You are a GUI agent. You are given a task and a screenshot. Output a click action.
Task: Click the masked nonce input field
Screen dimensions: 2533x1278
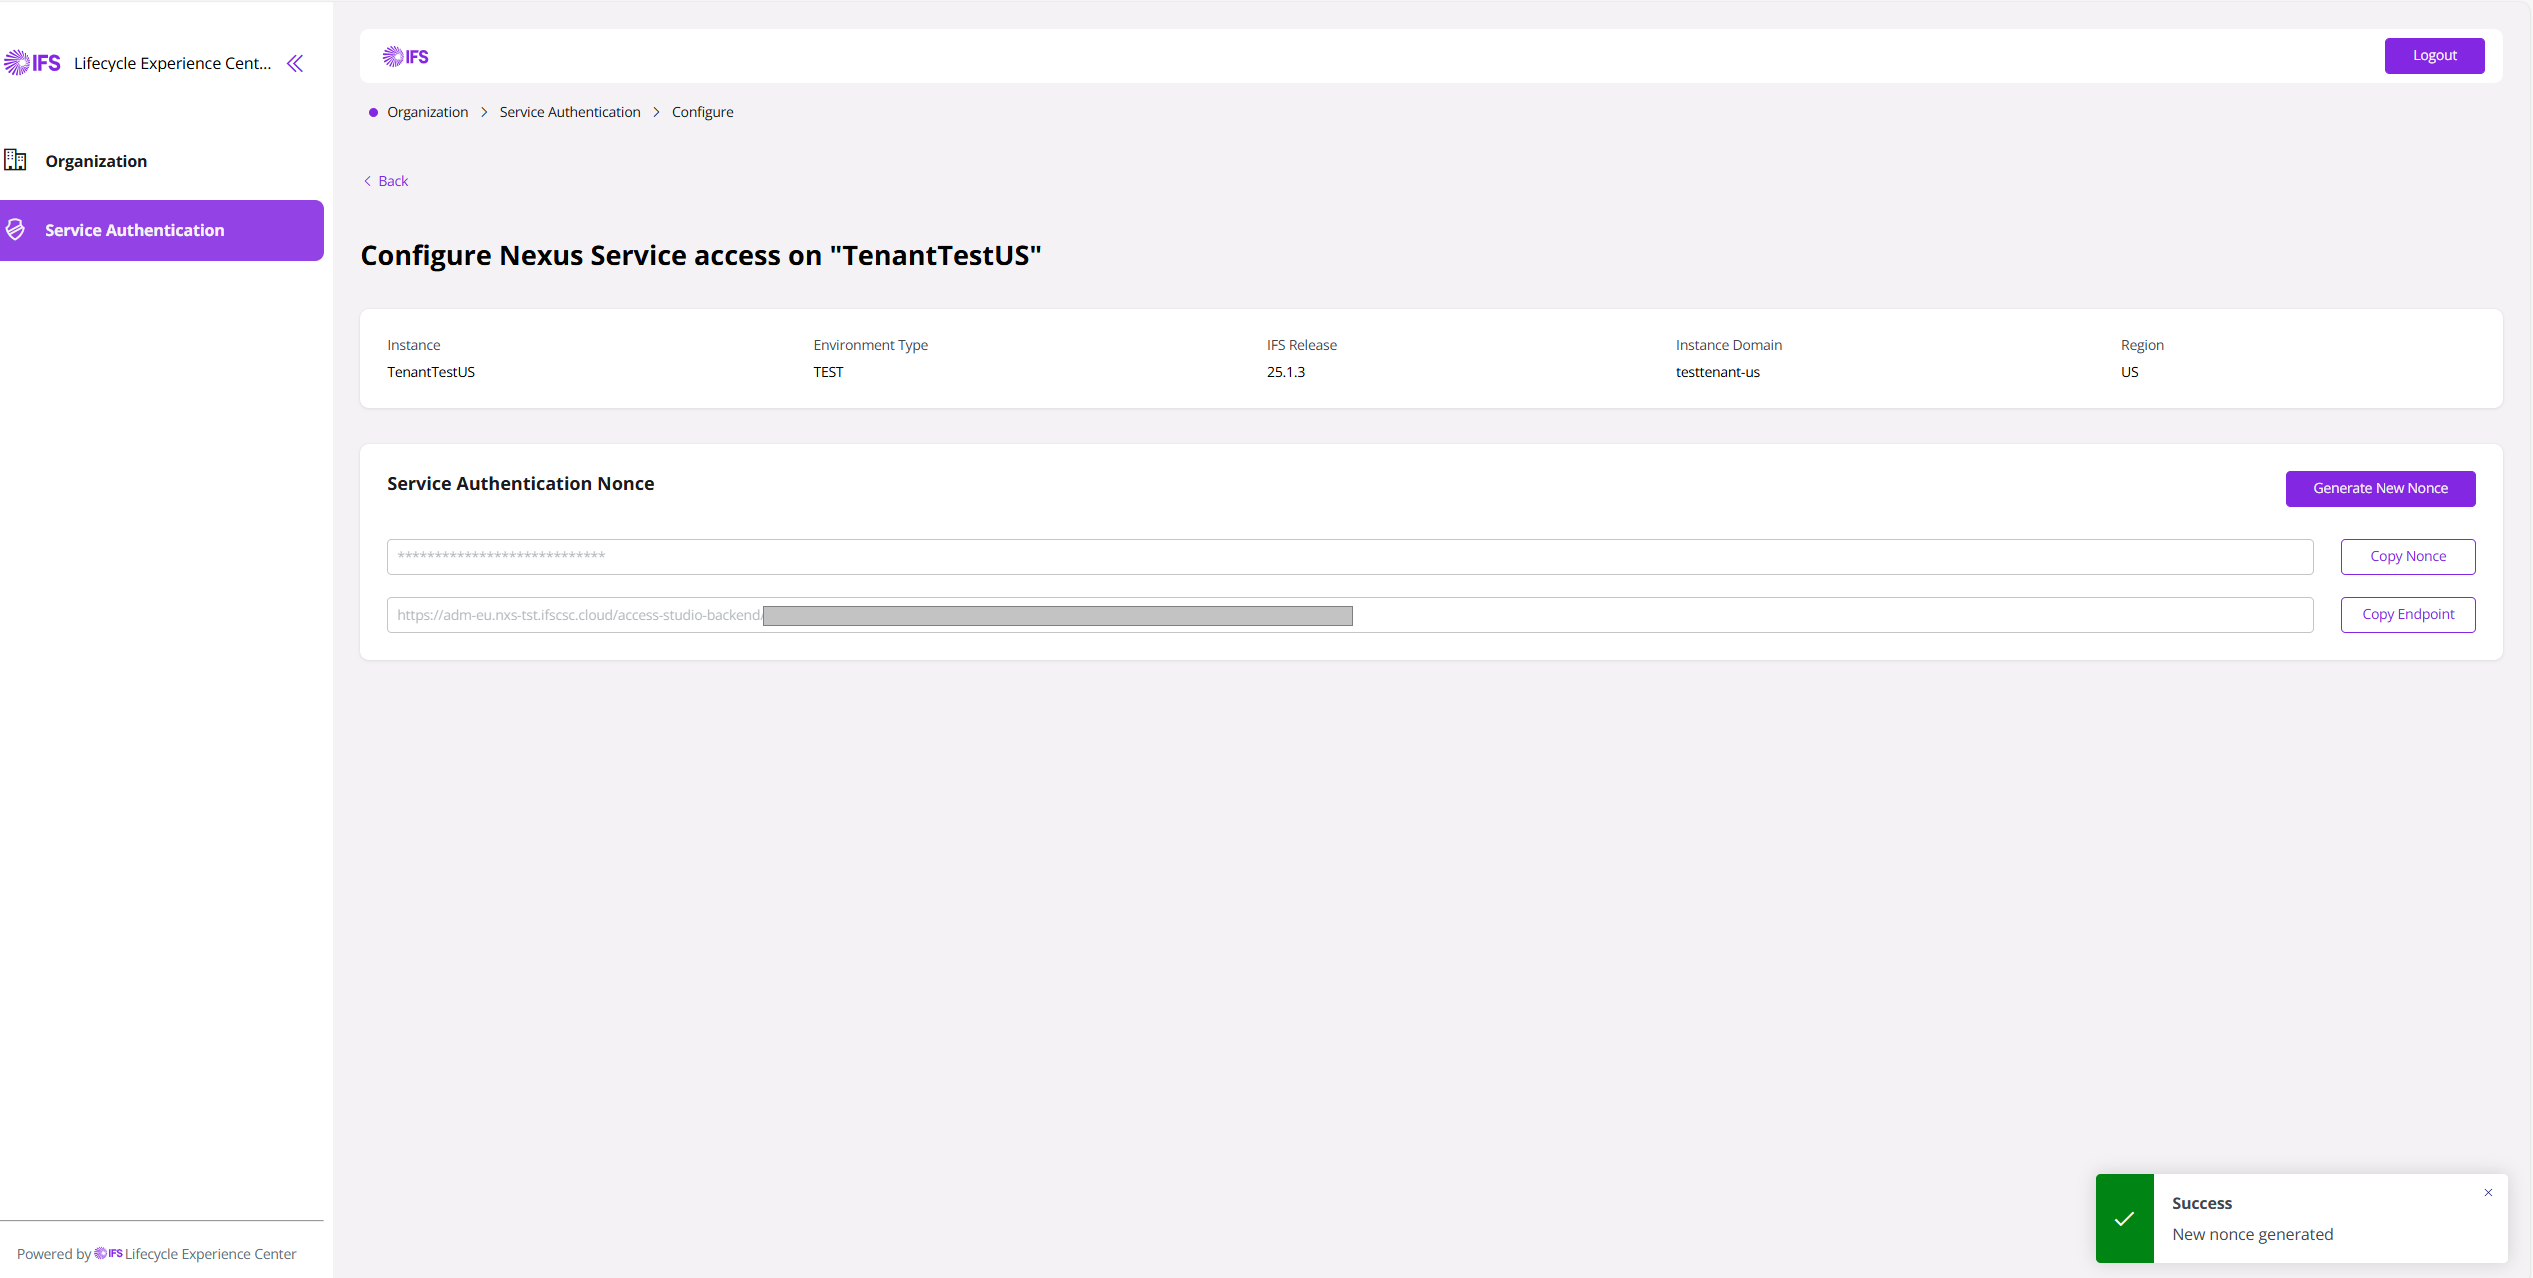coord(1350,557)
